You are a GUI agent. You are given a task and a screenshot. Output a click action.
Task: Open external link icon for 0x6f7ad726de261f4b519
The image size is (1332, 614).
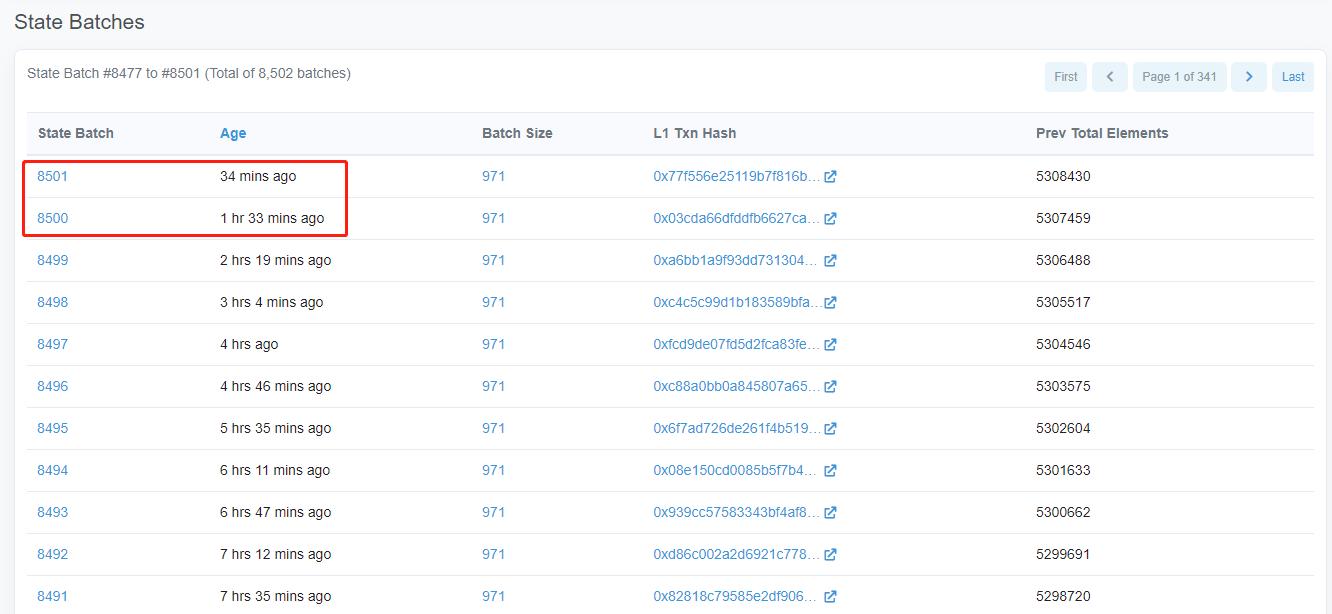click(x=830, y=429)
